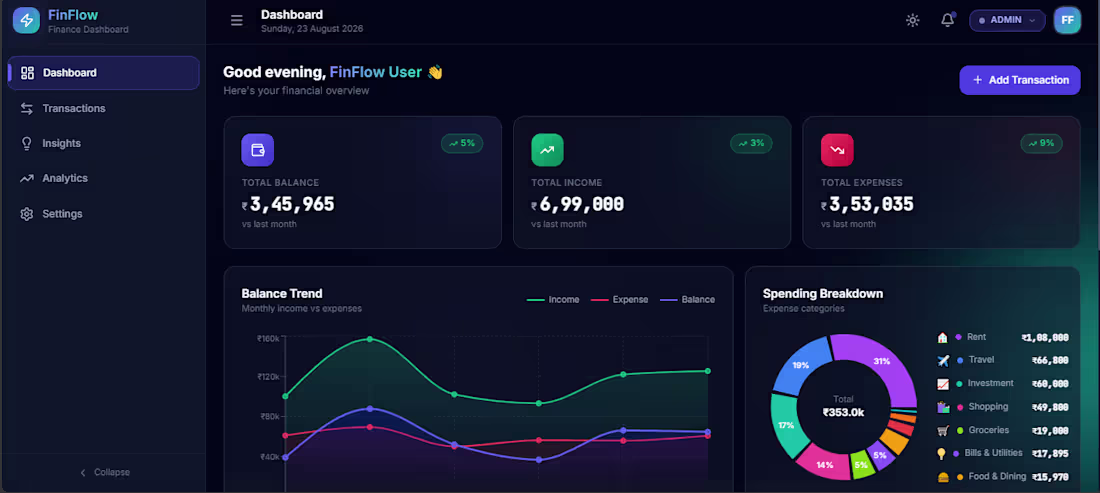
Task: Click the Settings gear icon
Action: pos(27,214)
